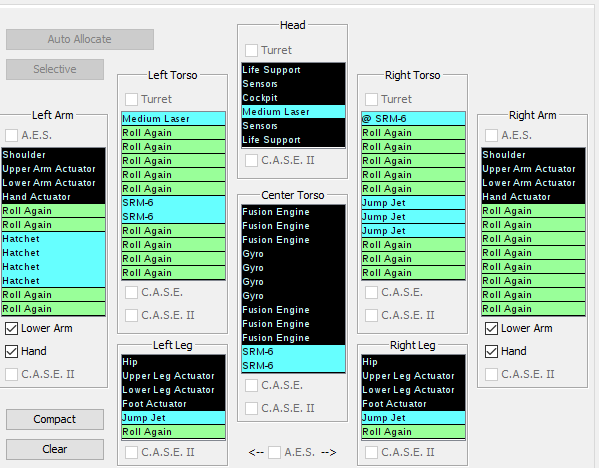Viewport: 599px width, 468px height.
Task: Select the first Hatchet slot in Left Arm
Action: point(53,239)
